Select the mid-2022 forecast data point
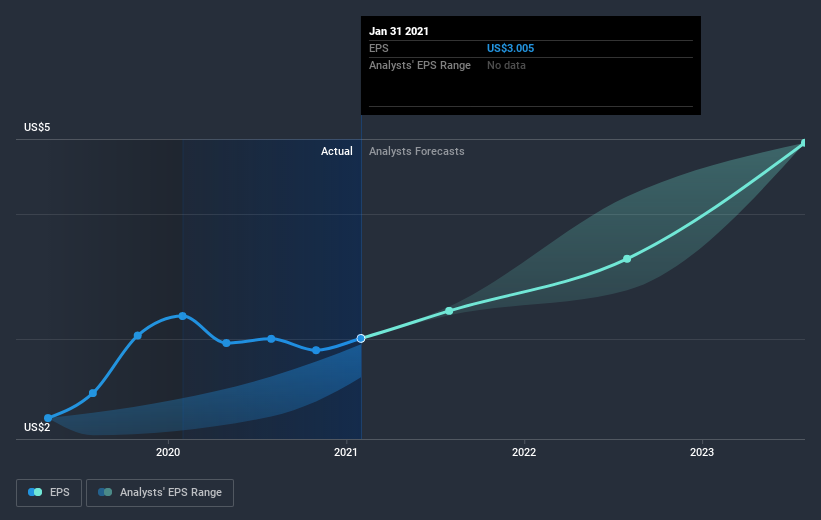Image resolution: width=821 pixels, height=520 pixels. point(627,259)
